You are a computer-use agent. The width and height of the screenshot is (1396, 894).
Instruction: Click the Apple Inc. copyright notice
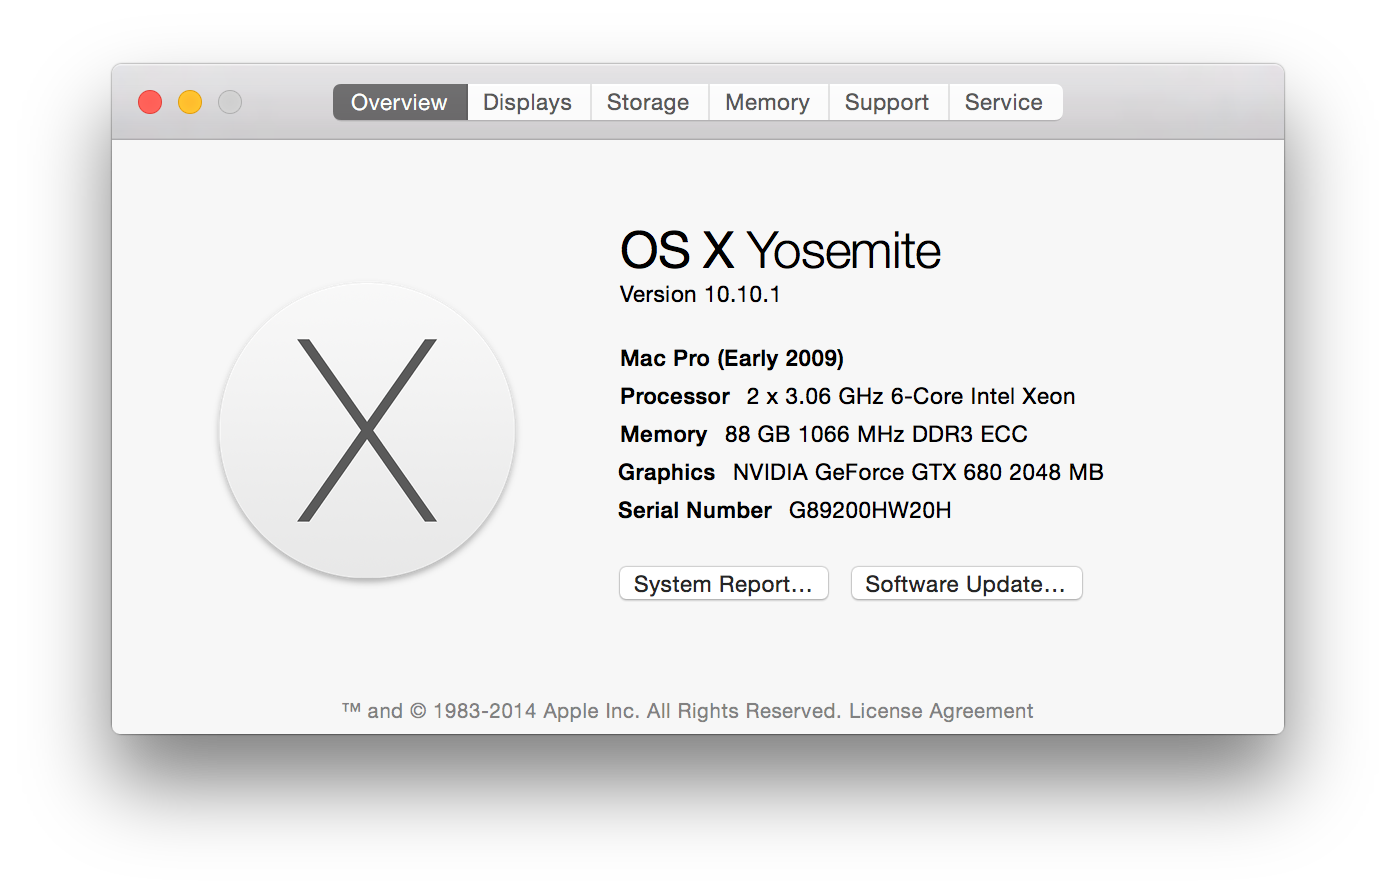coord(591,711)
